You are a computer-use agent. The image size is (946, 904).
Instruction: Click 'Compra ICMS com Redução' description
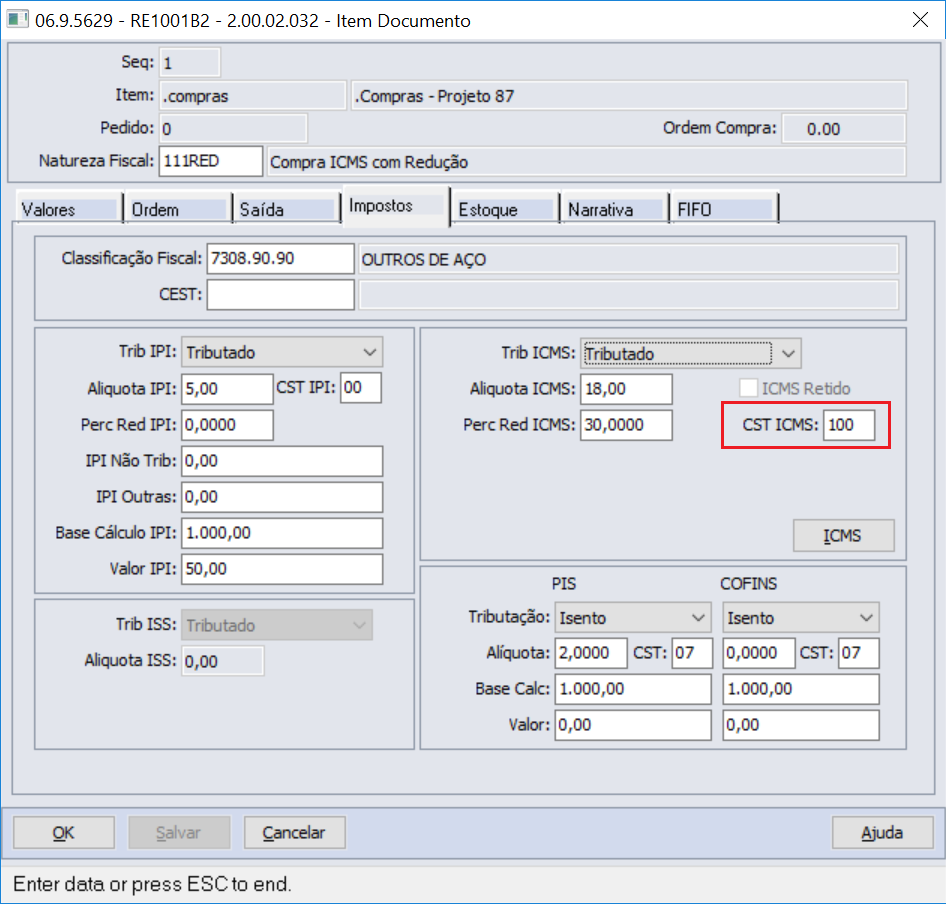click(369, 162)
